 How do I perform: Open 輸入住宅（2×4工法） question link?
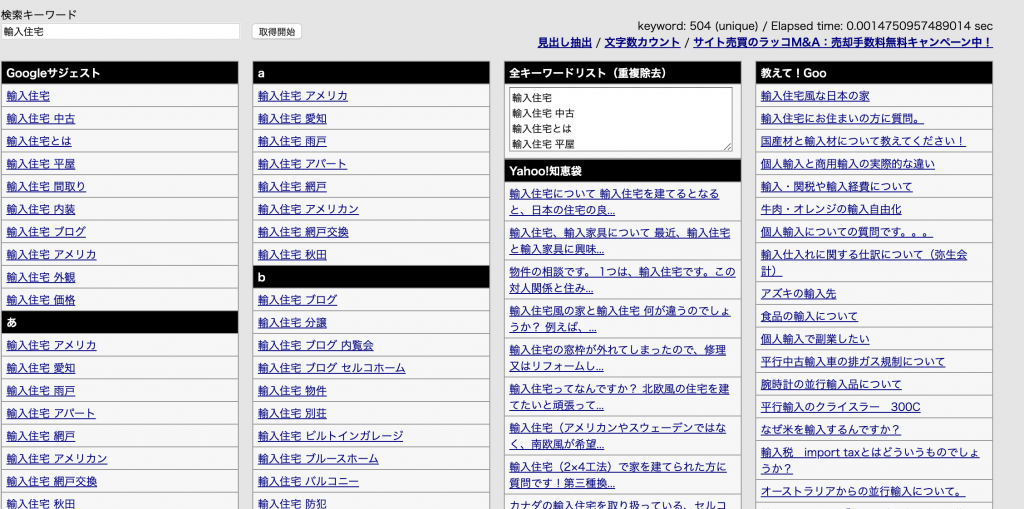click(618, 476)
